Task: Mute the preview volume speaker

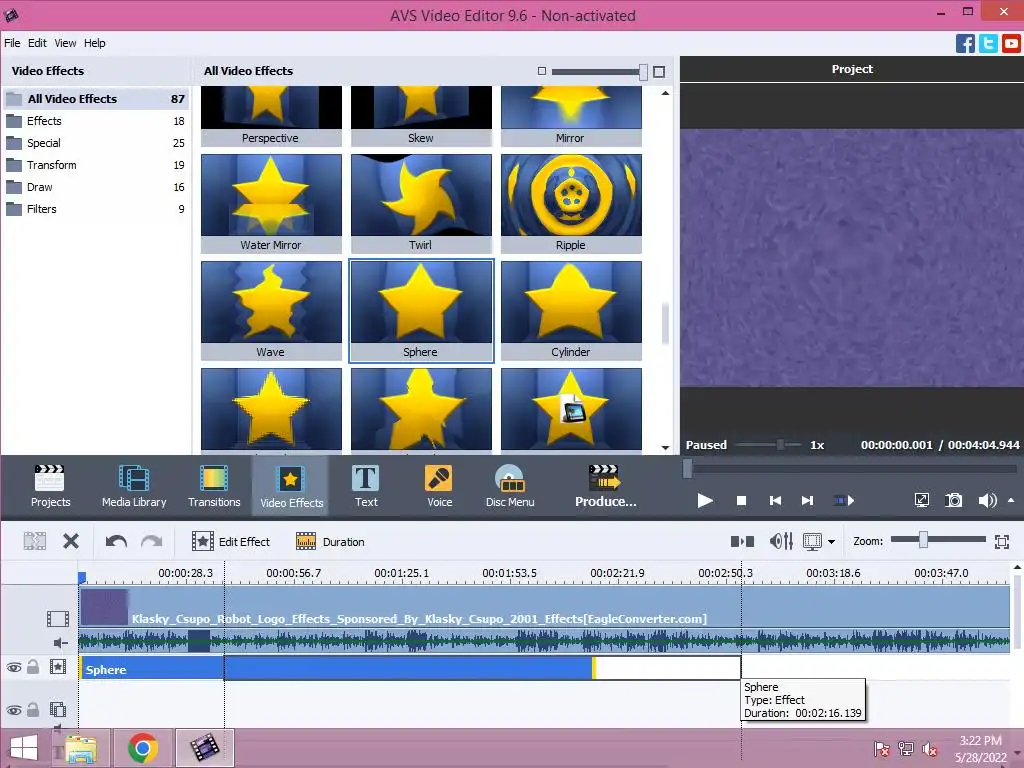Action: pos(987,500)
